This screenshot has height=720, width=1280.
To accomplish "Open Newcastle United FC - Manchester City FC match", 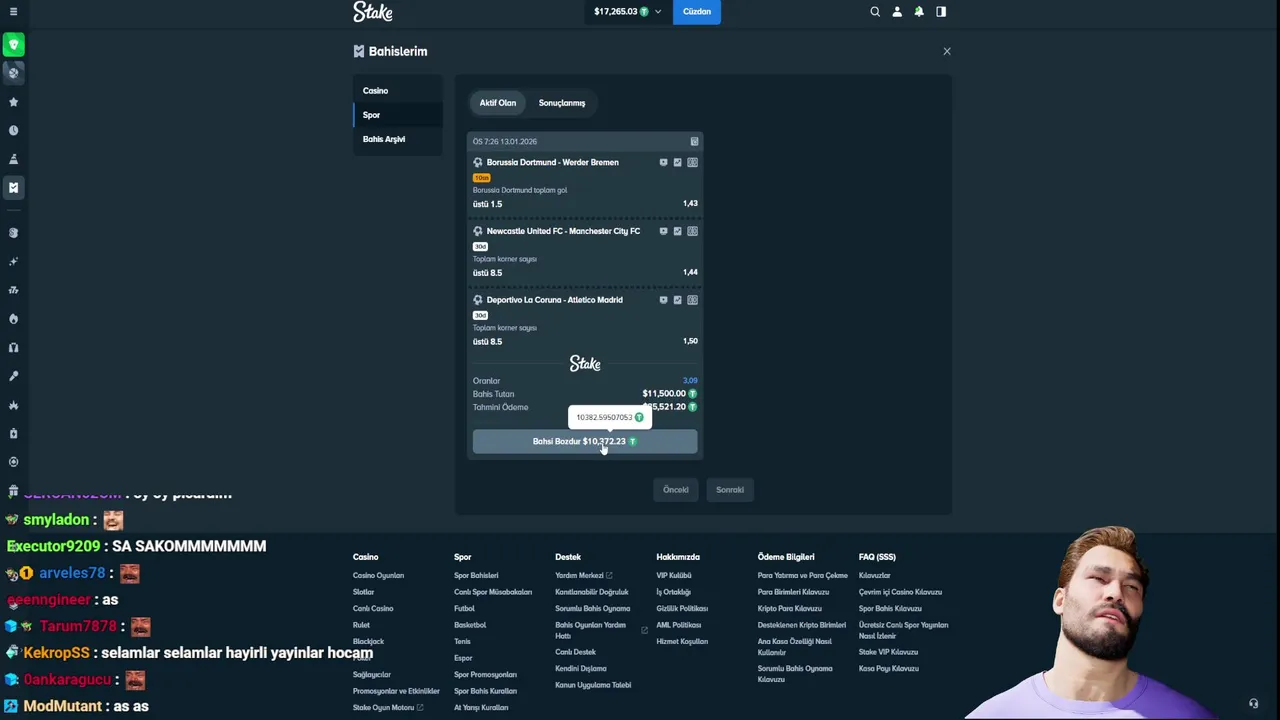I will pos(563,231).
